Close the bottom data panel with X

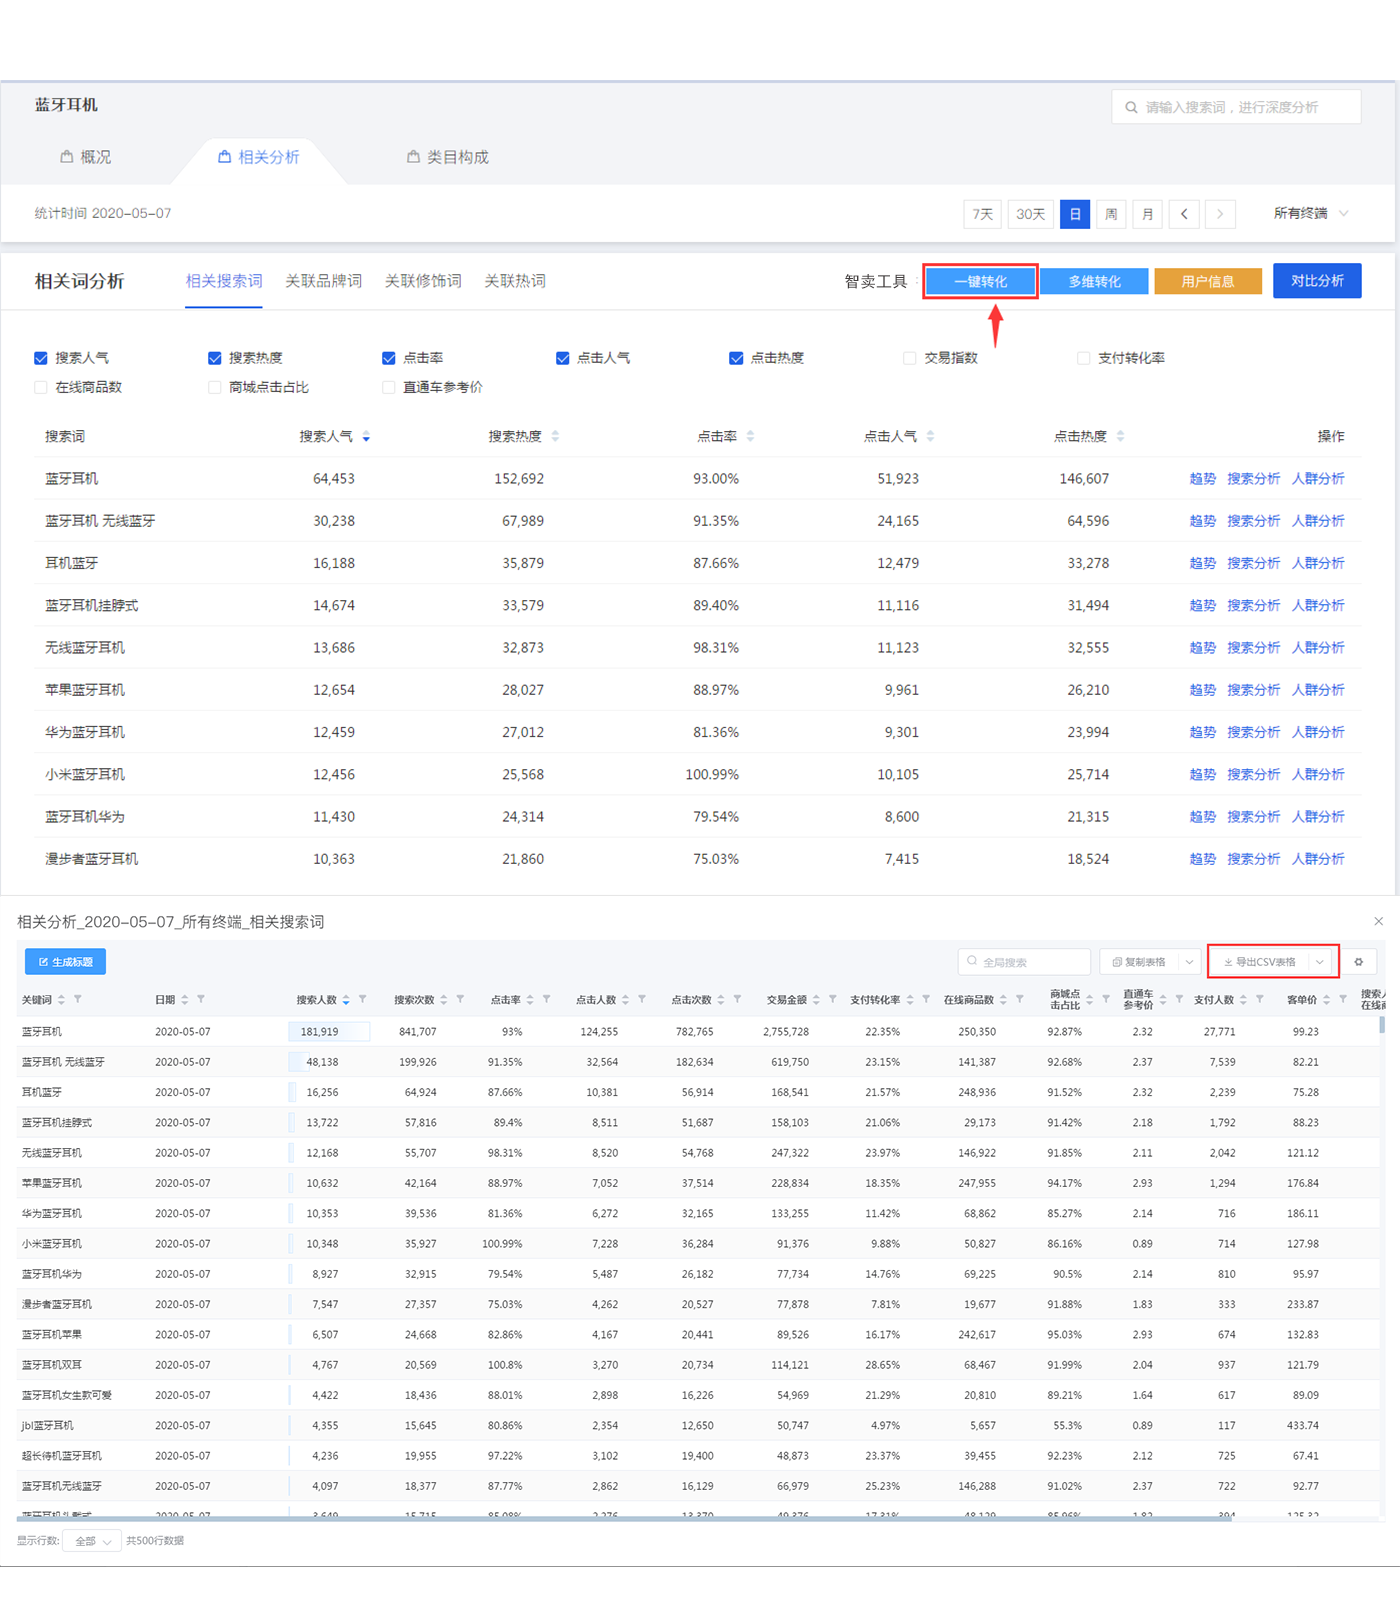(x=1379, y=921)
